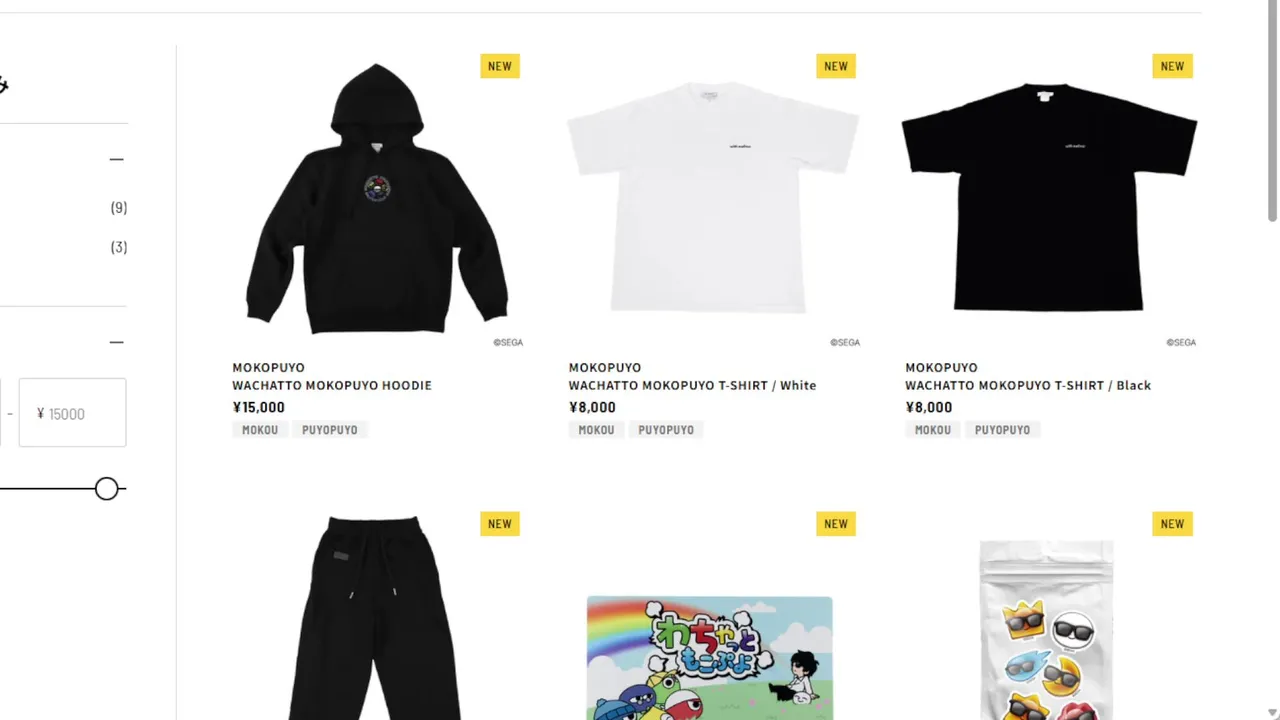Open the sunglasses sticker pack product
The width and height of the screenshot is (1280, 720).
point(1046,630)
